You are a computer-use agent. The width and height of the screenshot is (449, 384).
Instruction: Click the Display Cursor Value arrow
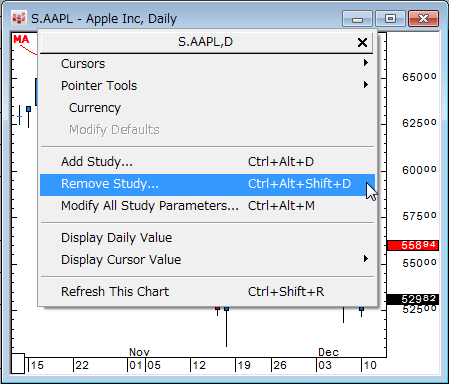[x=366, y=259]
